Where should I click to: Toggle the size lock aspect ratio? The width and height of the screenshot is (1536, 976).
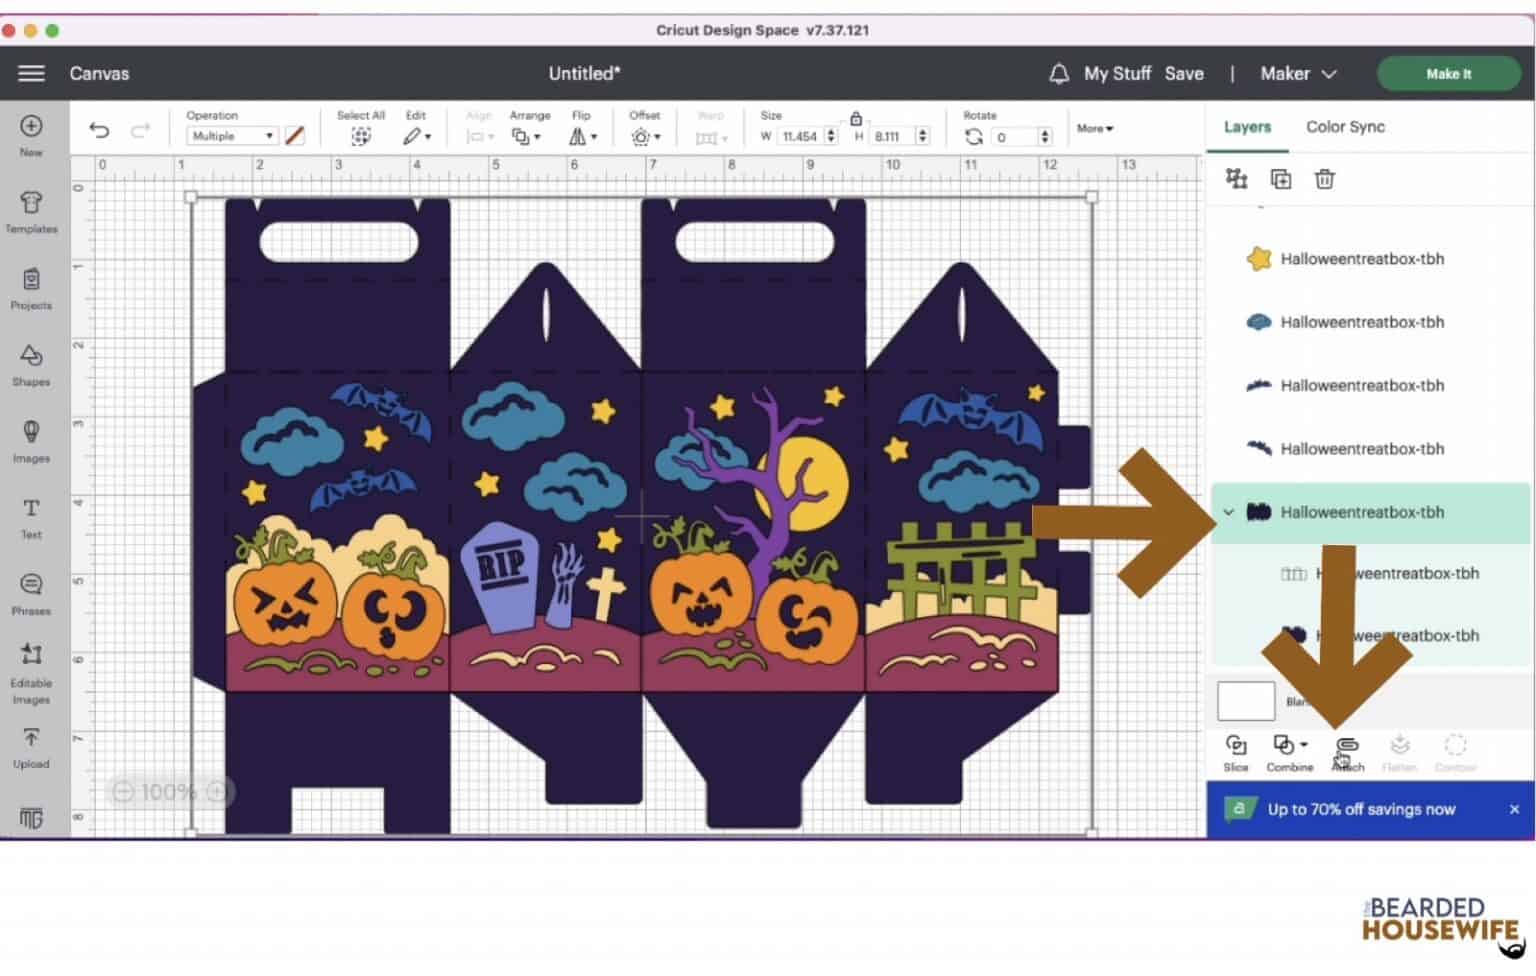(856, 117)
